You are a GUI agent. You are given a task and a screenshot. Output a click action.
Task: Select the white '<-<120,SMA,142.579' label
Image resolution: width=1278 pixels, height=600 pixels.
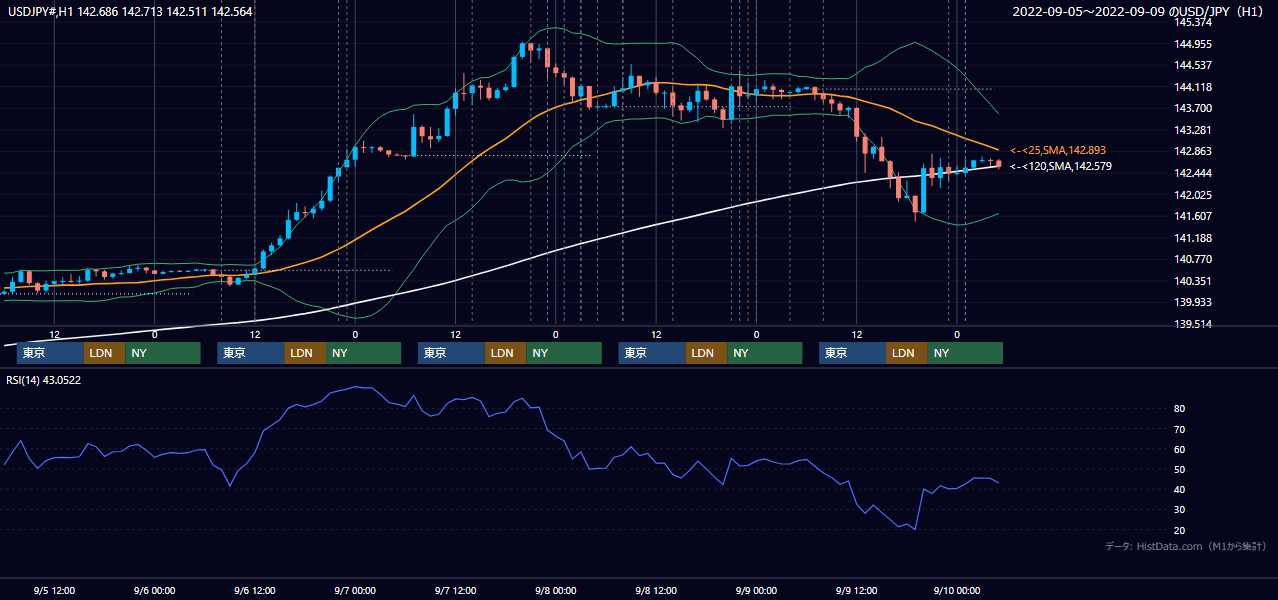coord(1060,166)
